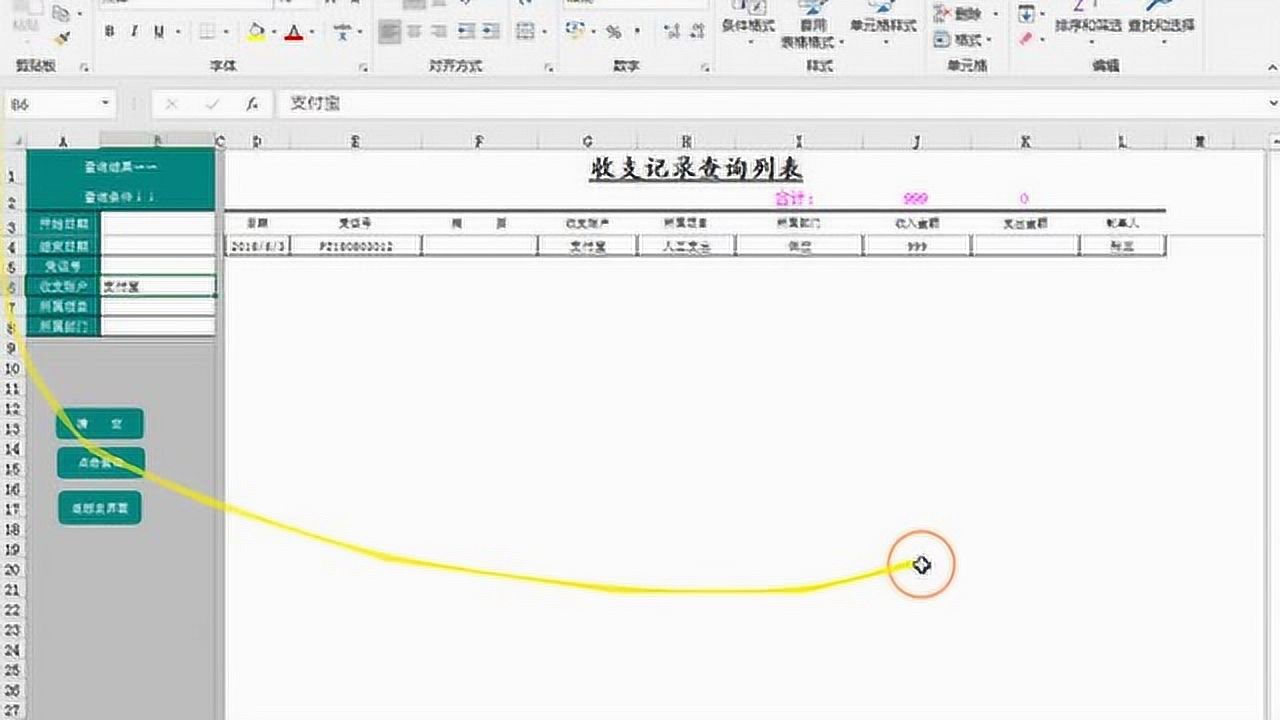
Task: Open the borders dropdown arrow
Action: 226,32
